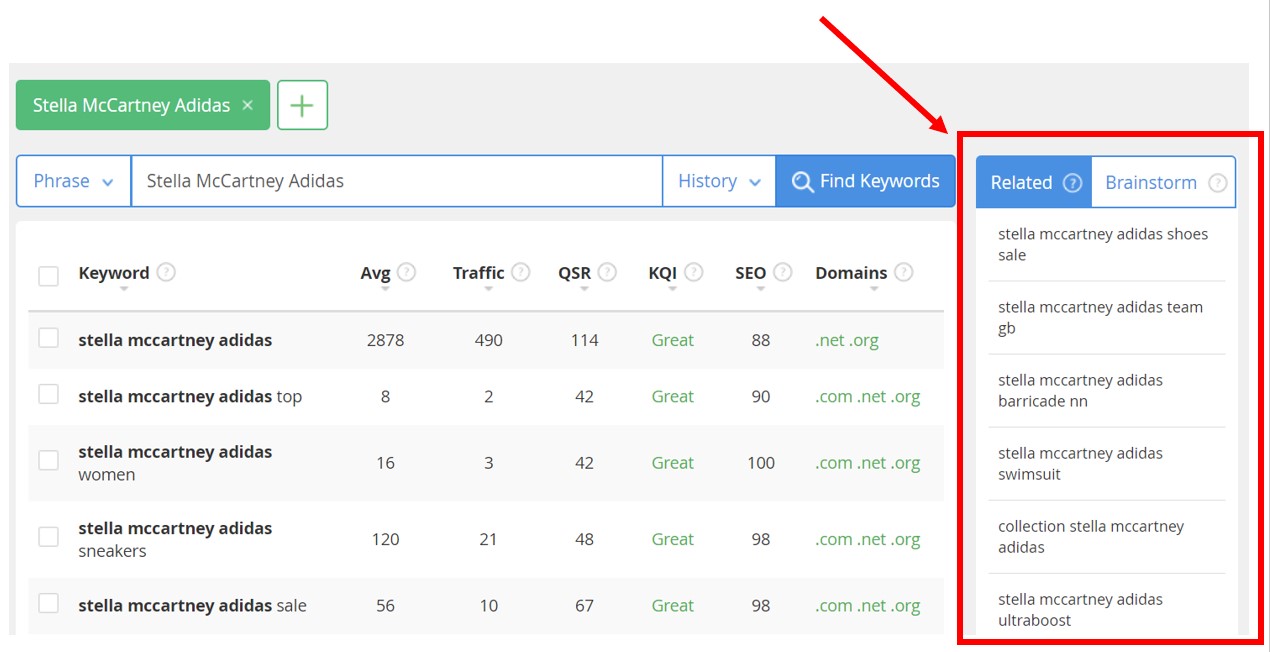Check the 'stella mccartney adidas' row checkbox
The width and height of the screenshot is (1270, 652).
click(48, 338)
